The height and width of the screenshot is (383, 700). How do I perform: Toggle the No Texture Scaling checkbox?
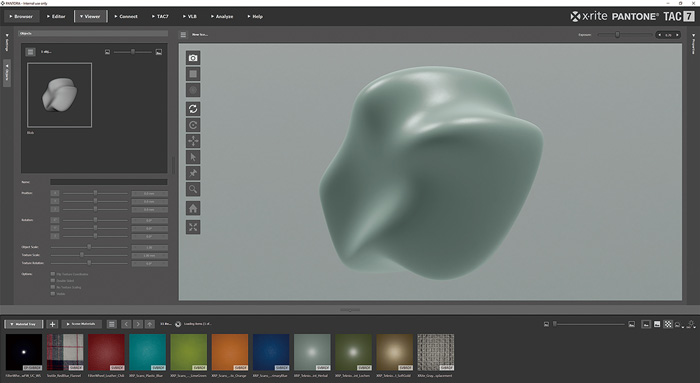click(x=53, y=287)
